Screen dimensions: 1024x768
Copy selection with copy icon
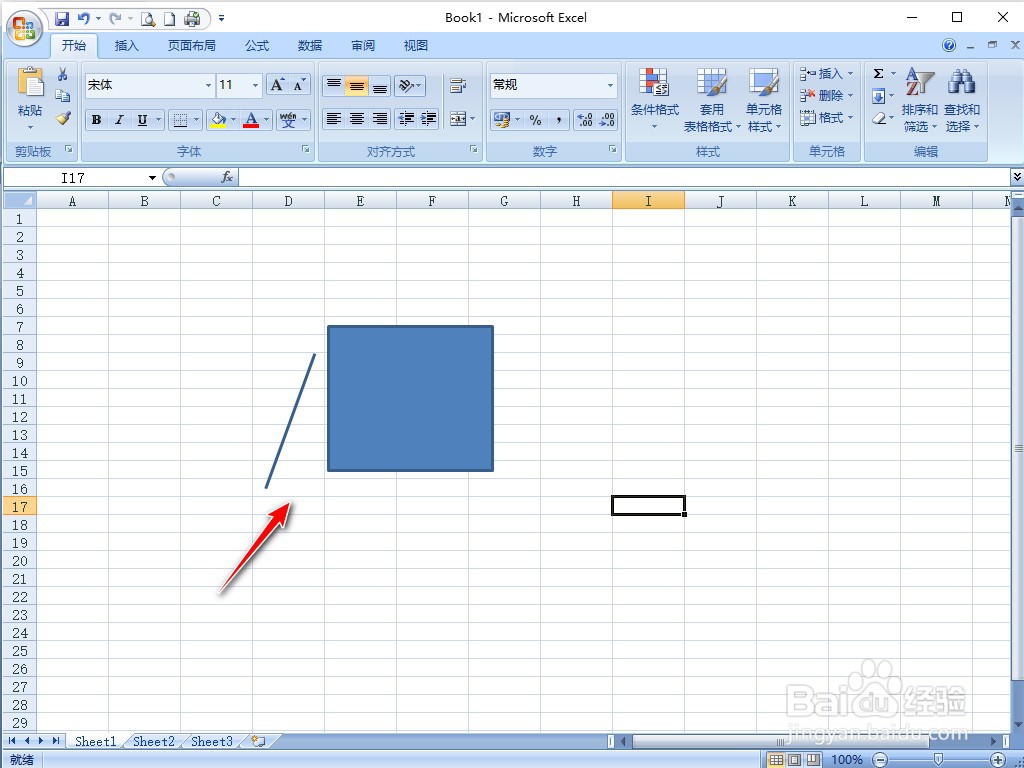[x=63, y=96]
